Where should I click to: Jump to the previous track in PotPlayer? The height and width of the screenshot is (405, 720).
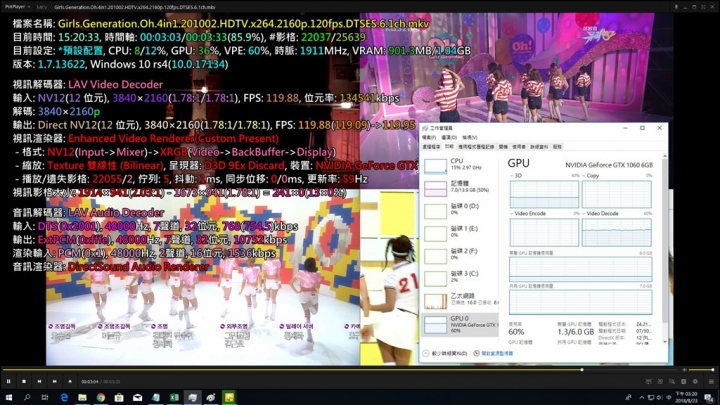click(39, 381)
